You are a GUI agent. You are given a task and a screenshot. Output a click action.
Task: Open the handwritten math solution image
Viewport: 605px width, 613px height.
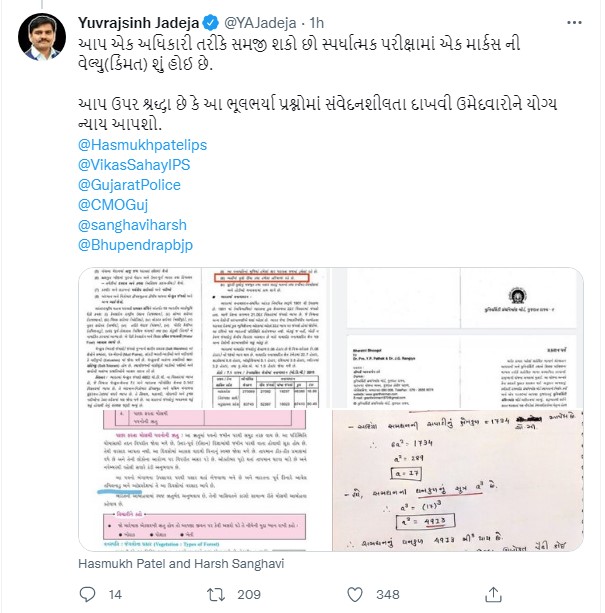[x=458, y=480]
